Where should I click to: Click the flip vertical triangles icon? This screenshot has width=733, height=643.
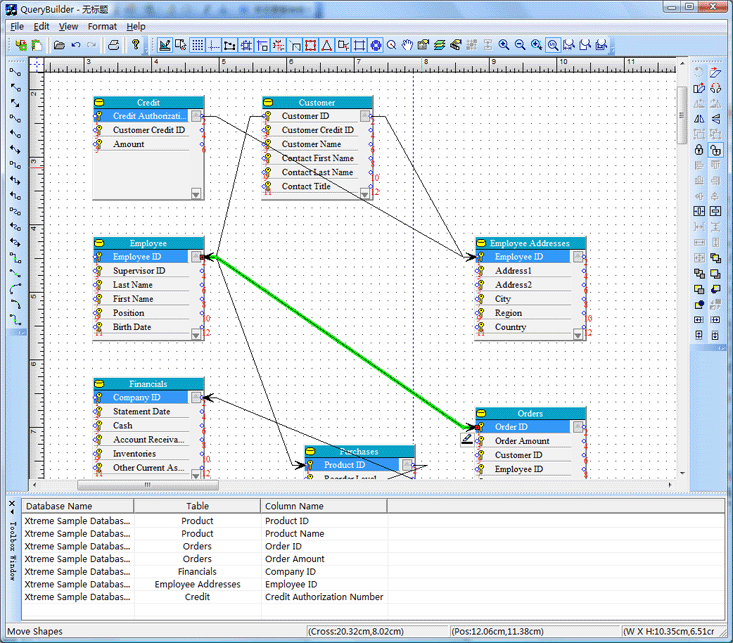pyautogui.click(x=715, y=119)
